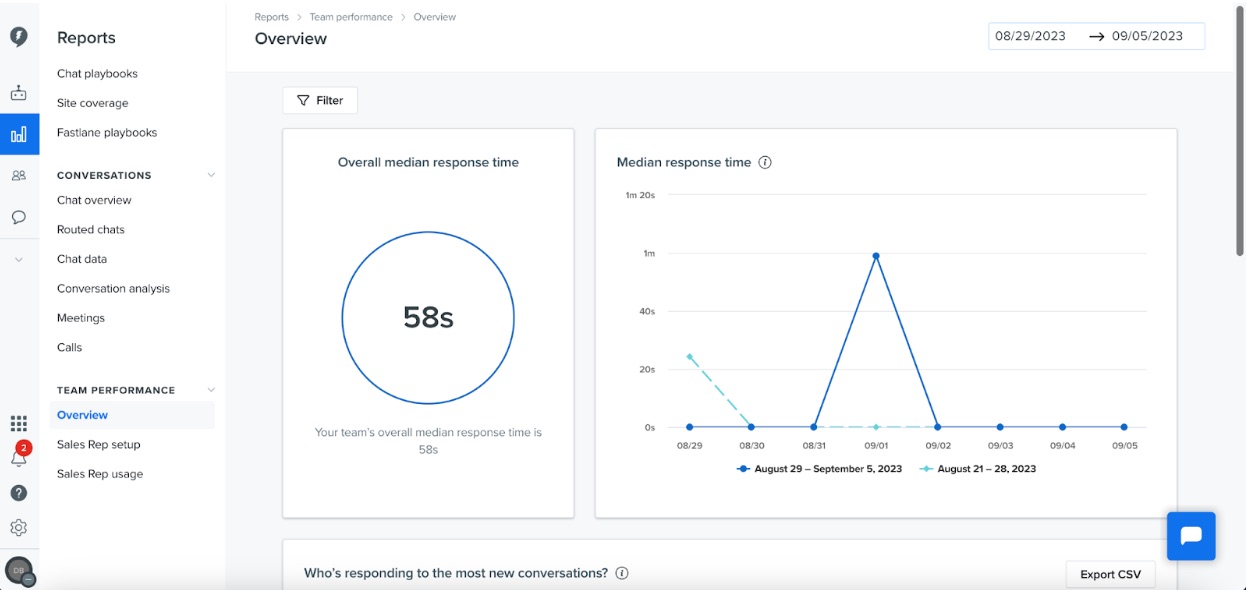Click the Median response time info icon

click(765, 162)
